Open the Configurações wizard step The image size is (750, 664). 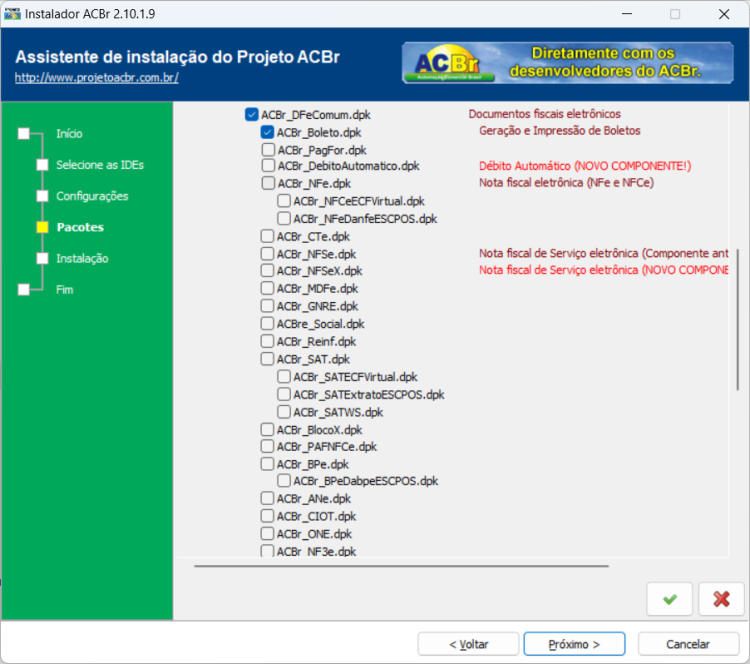pos(92,196)
